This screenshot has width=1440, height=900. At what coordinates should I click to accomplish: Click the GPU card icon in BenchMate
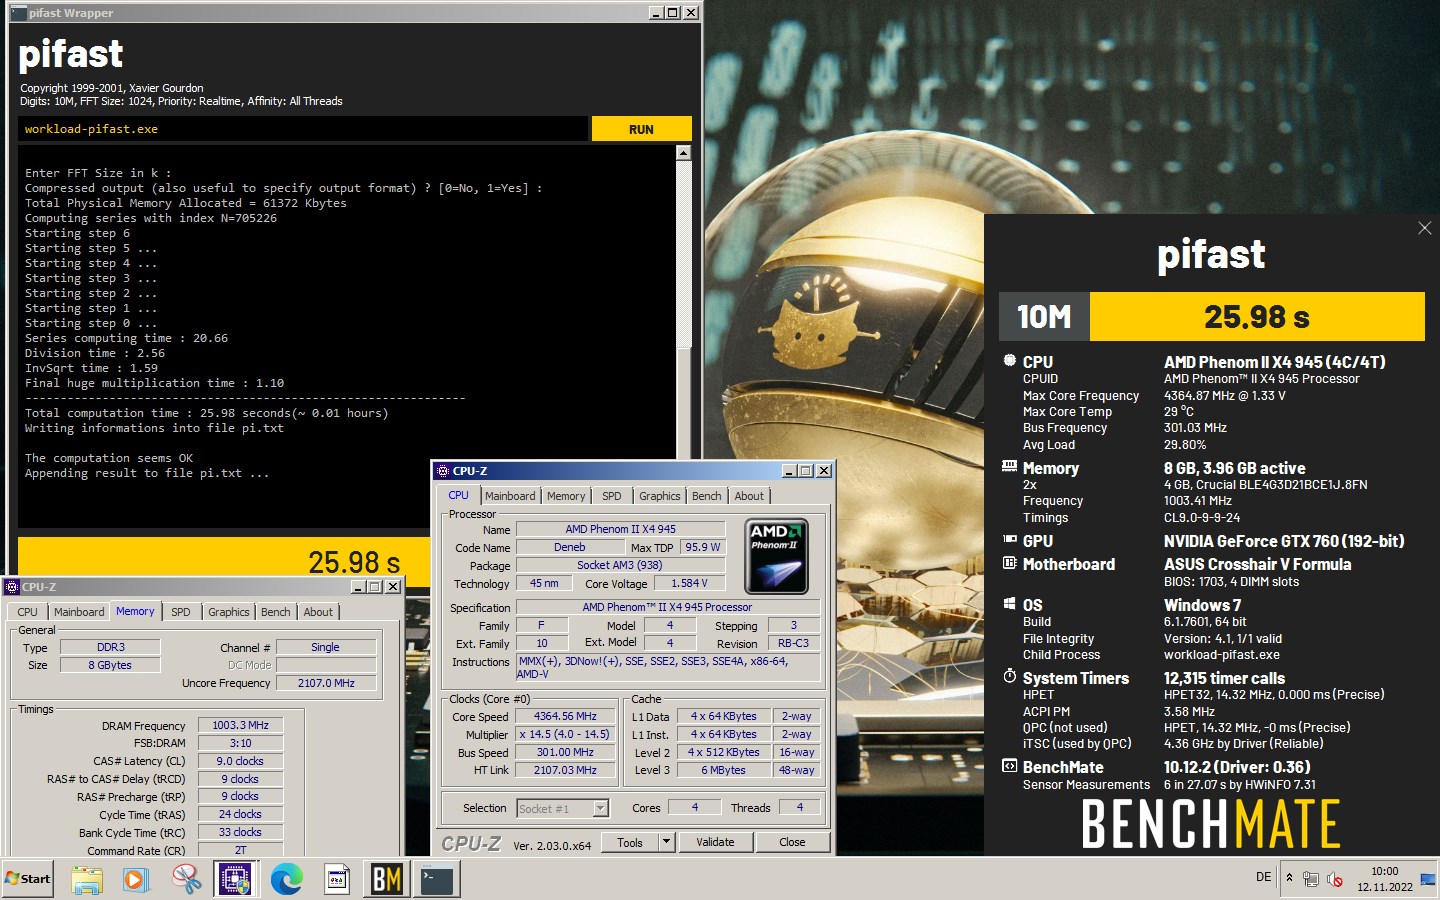[x=1009, y=540]
